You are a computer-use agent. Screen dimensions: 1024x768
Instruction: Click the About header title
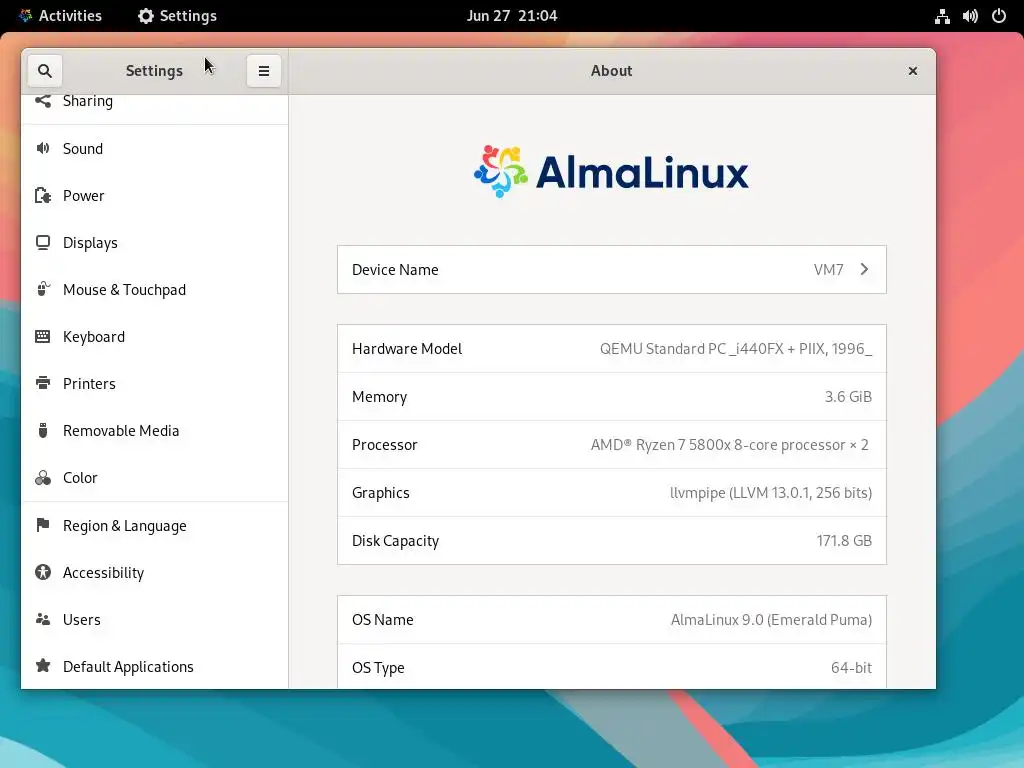tap(611, 71)
